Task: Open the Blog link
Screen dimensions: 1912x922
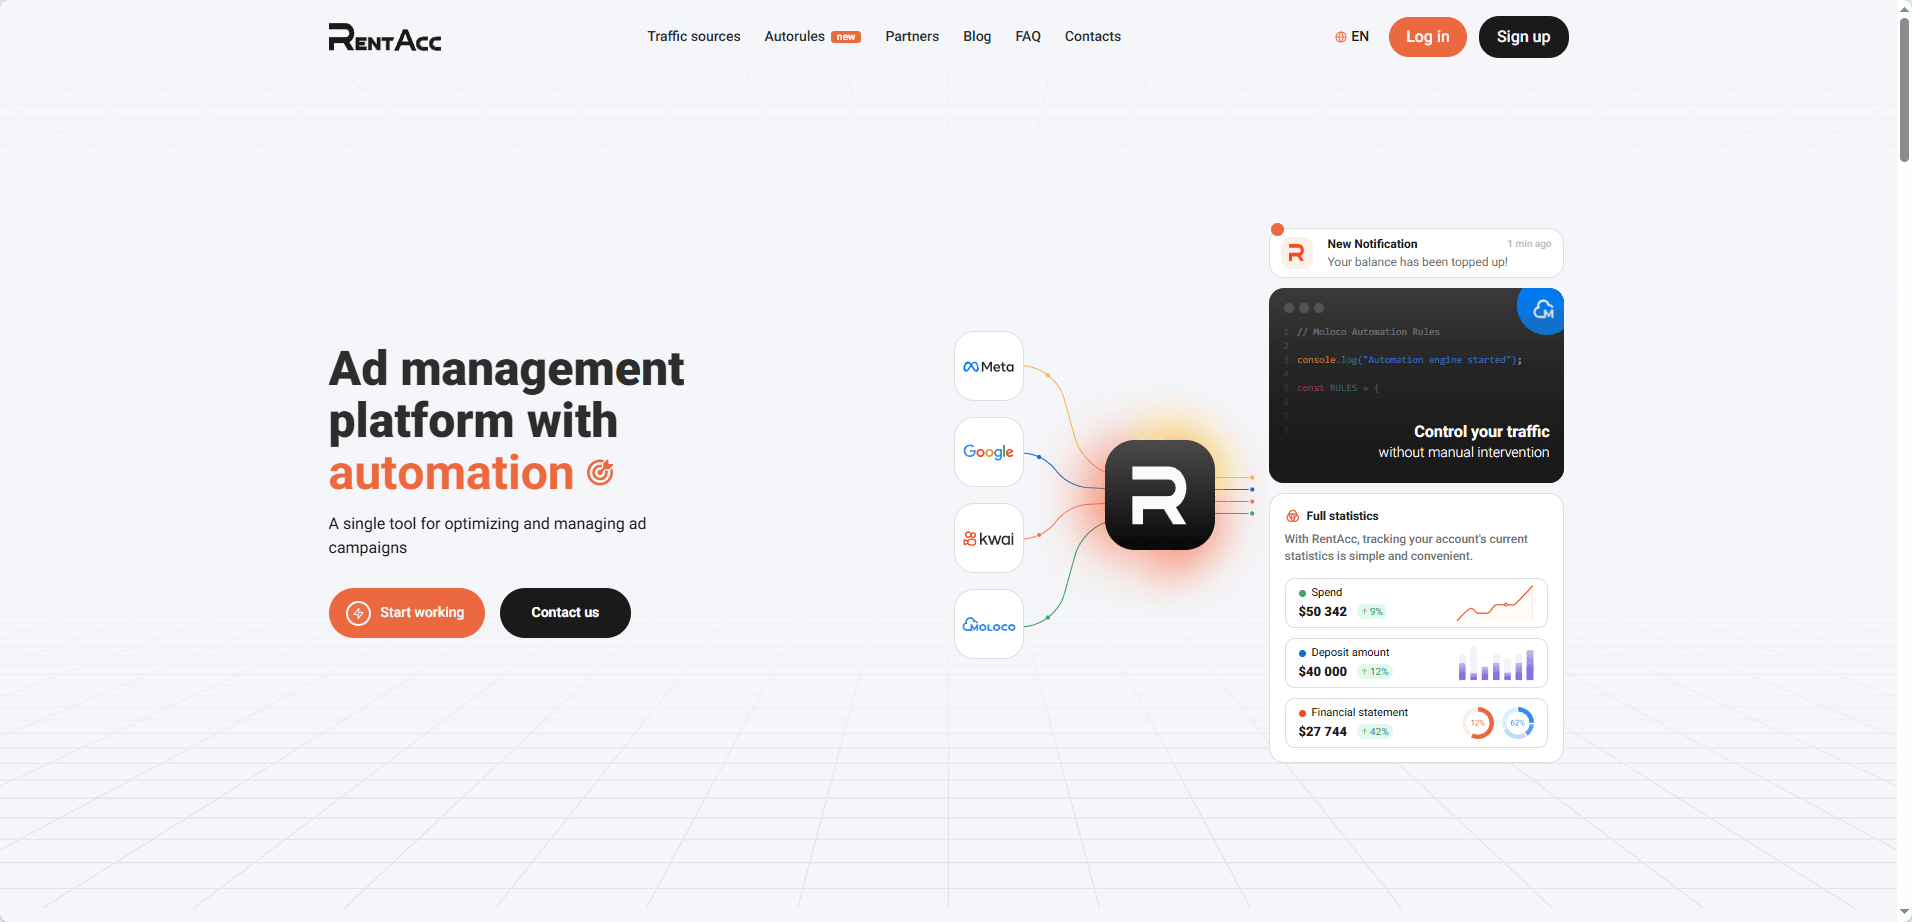Action: point(977,36)
